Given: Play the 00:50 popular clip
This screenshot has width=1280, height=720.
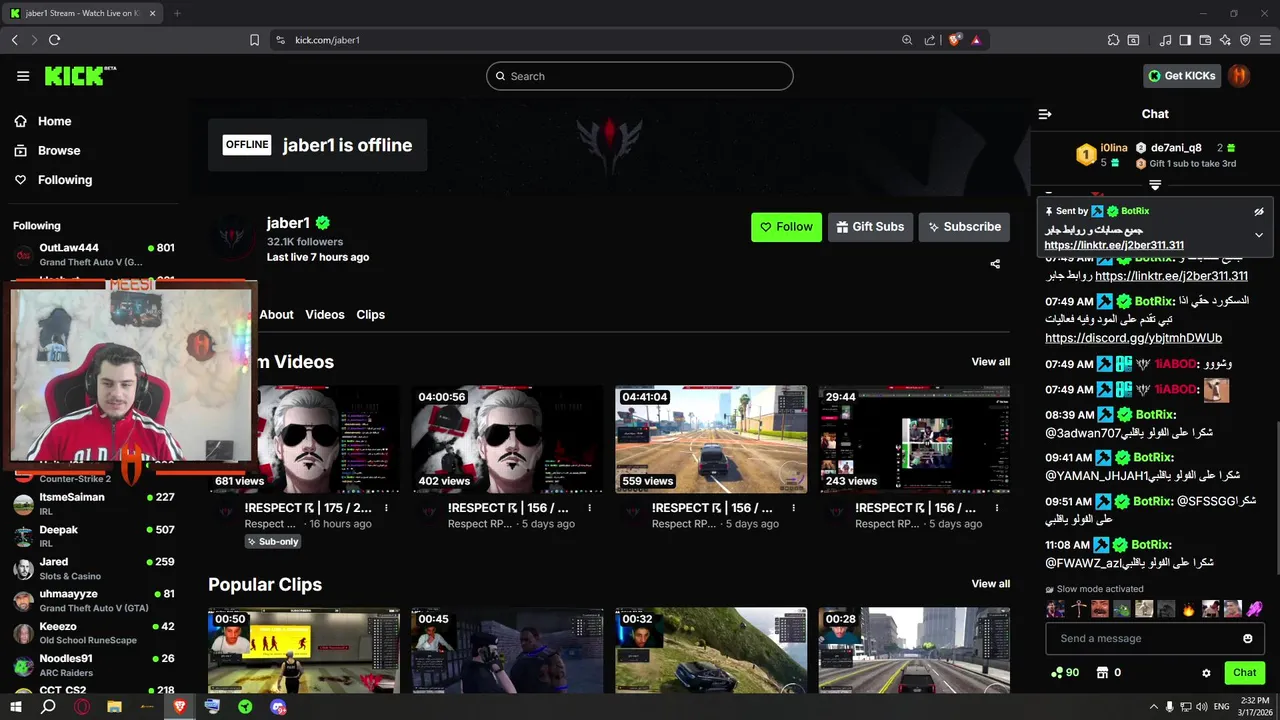Looking at the screenshot, I should tap(304, 650).
